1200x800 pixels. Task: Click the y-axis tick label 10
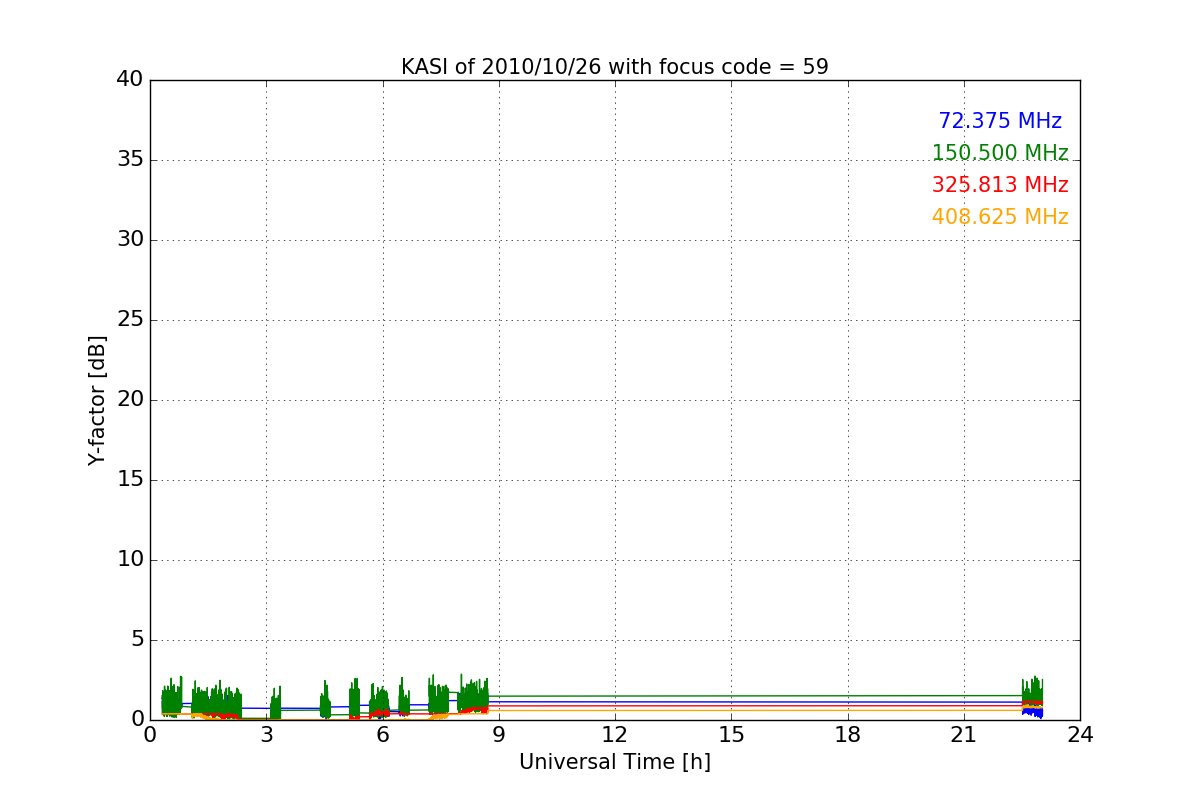pyautogui.click(x=130, y=560)
